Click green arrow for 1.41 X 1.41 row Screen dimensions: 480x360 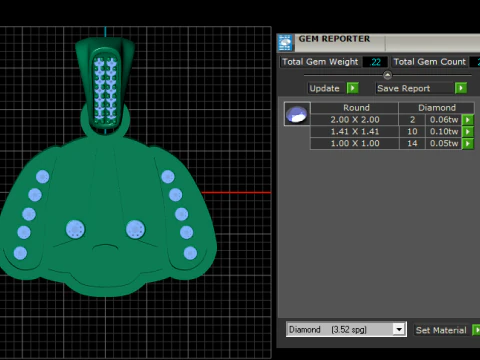(x=468, y=132)
